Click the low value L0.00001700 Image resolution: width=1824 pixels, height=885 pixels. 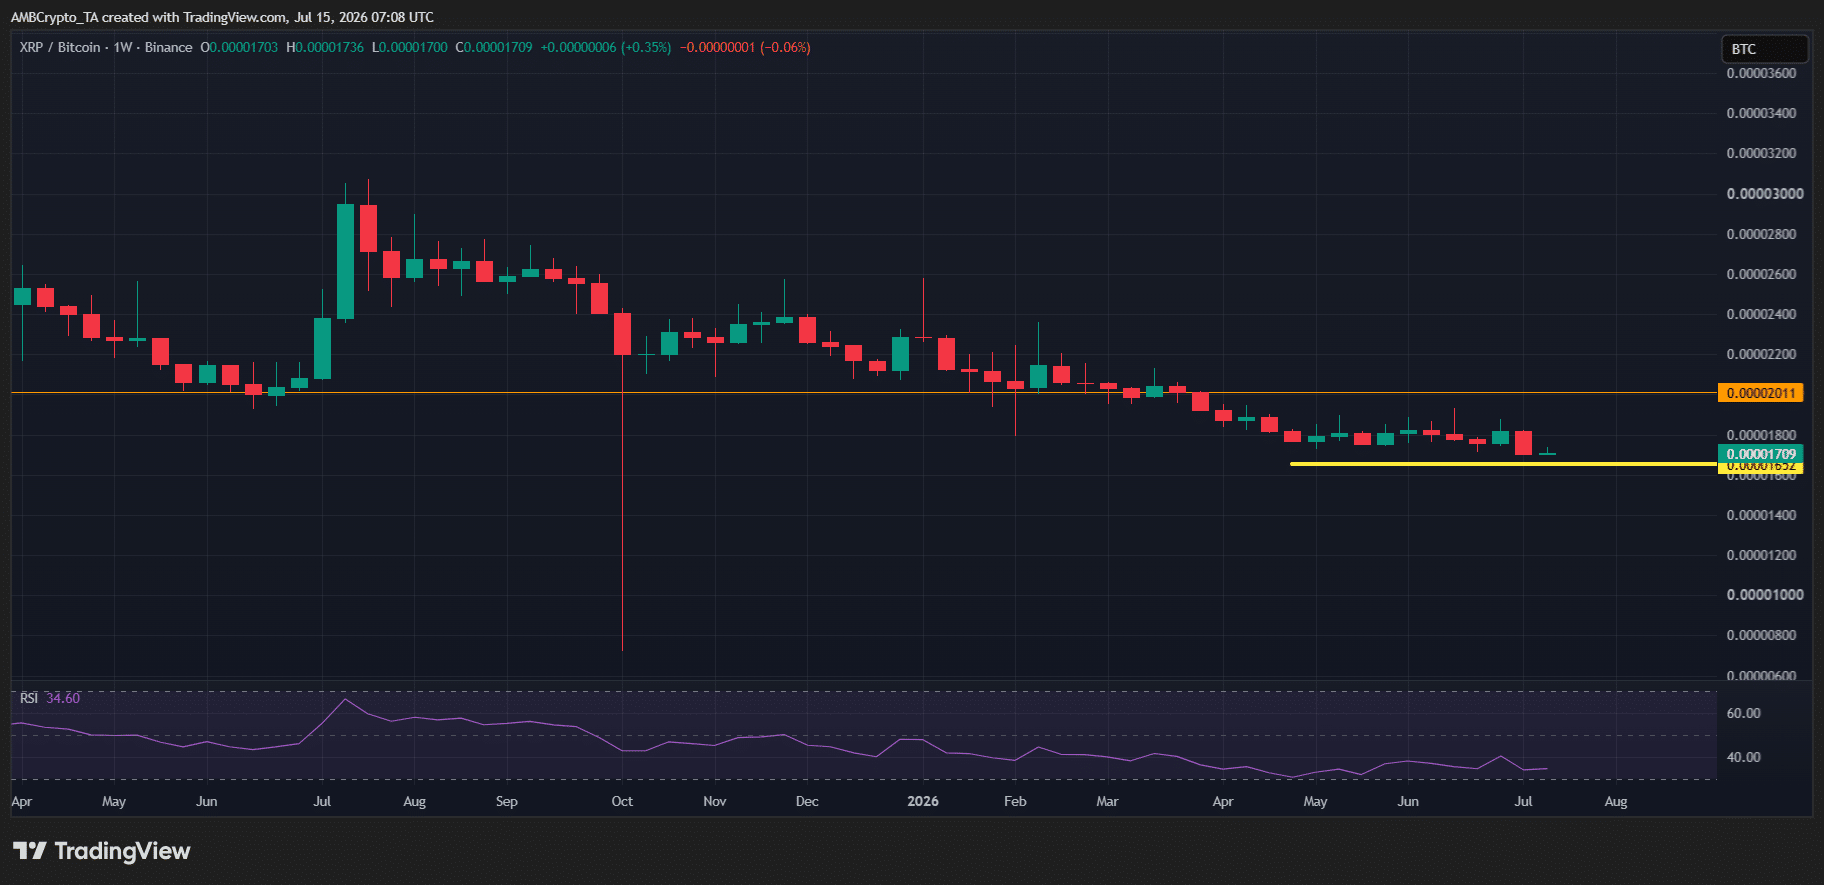pyautogui.click(x=410, y=47)
